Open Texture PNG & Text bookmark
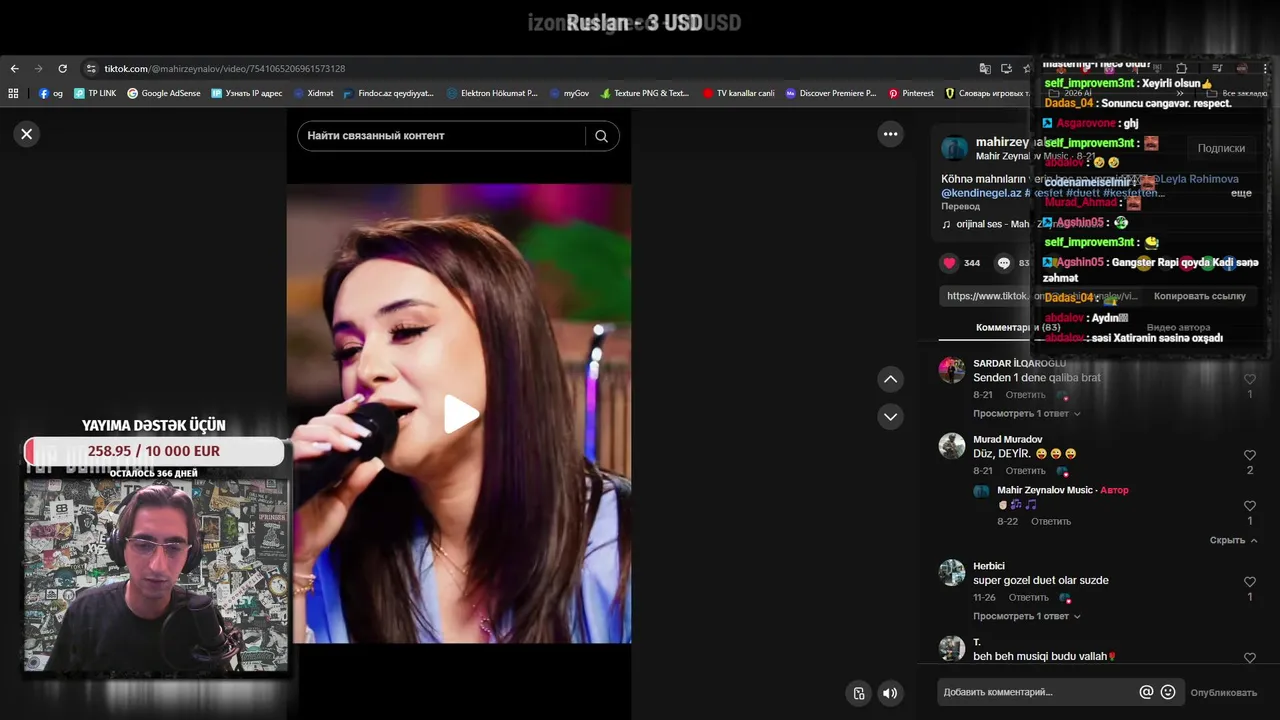The image size is (1280, 720). (x=645, y=93)
